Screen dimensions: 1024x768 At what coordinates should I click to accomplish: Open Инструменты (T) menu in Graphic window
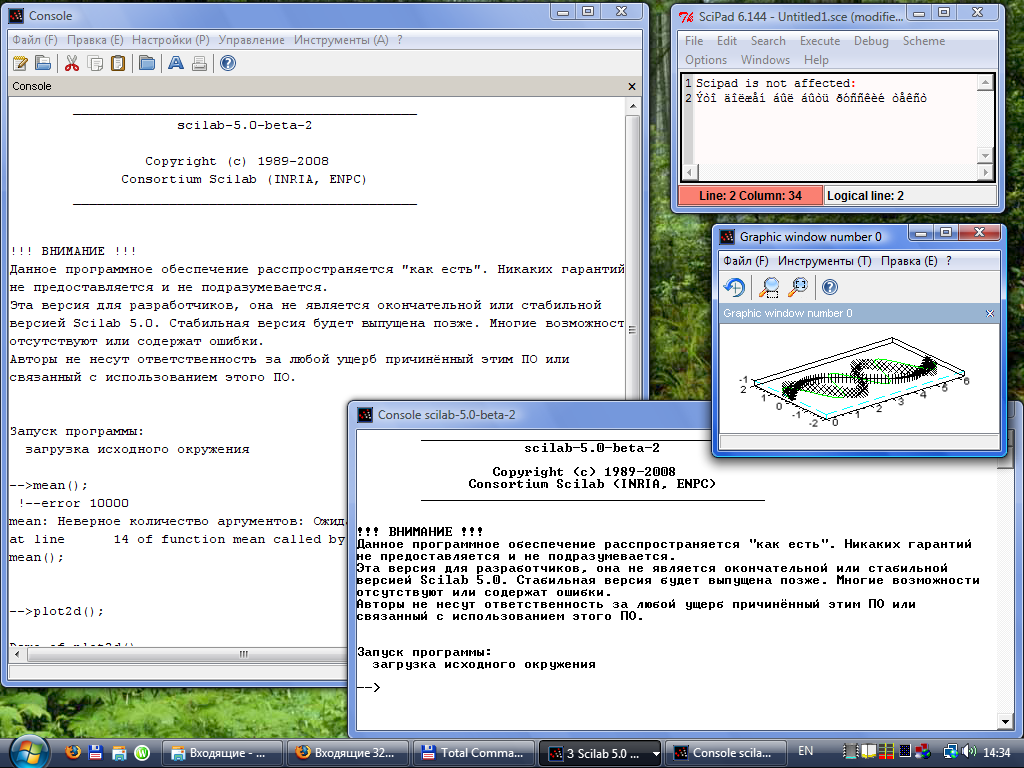pos(825,261)
